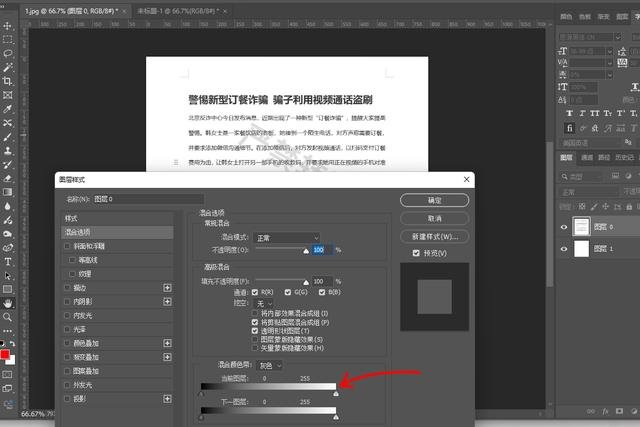Select the Zoom magnifier tool

point(8,316)
